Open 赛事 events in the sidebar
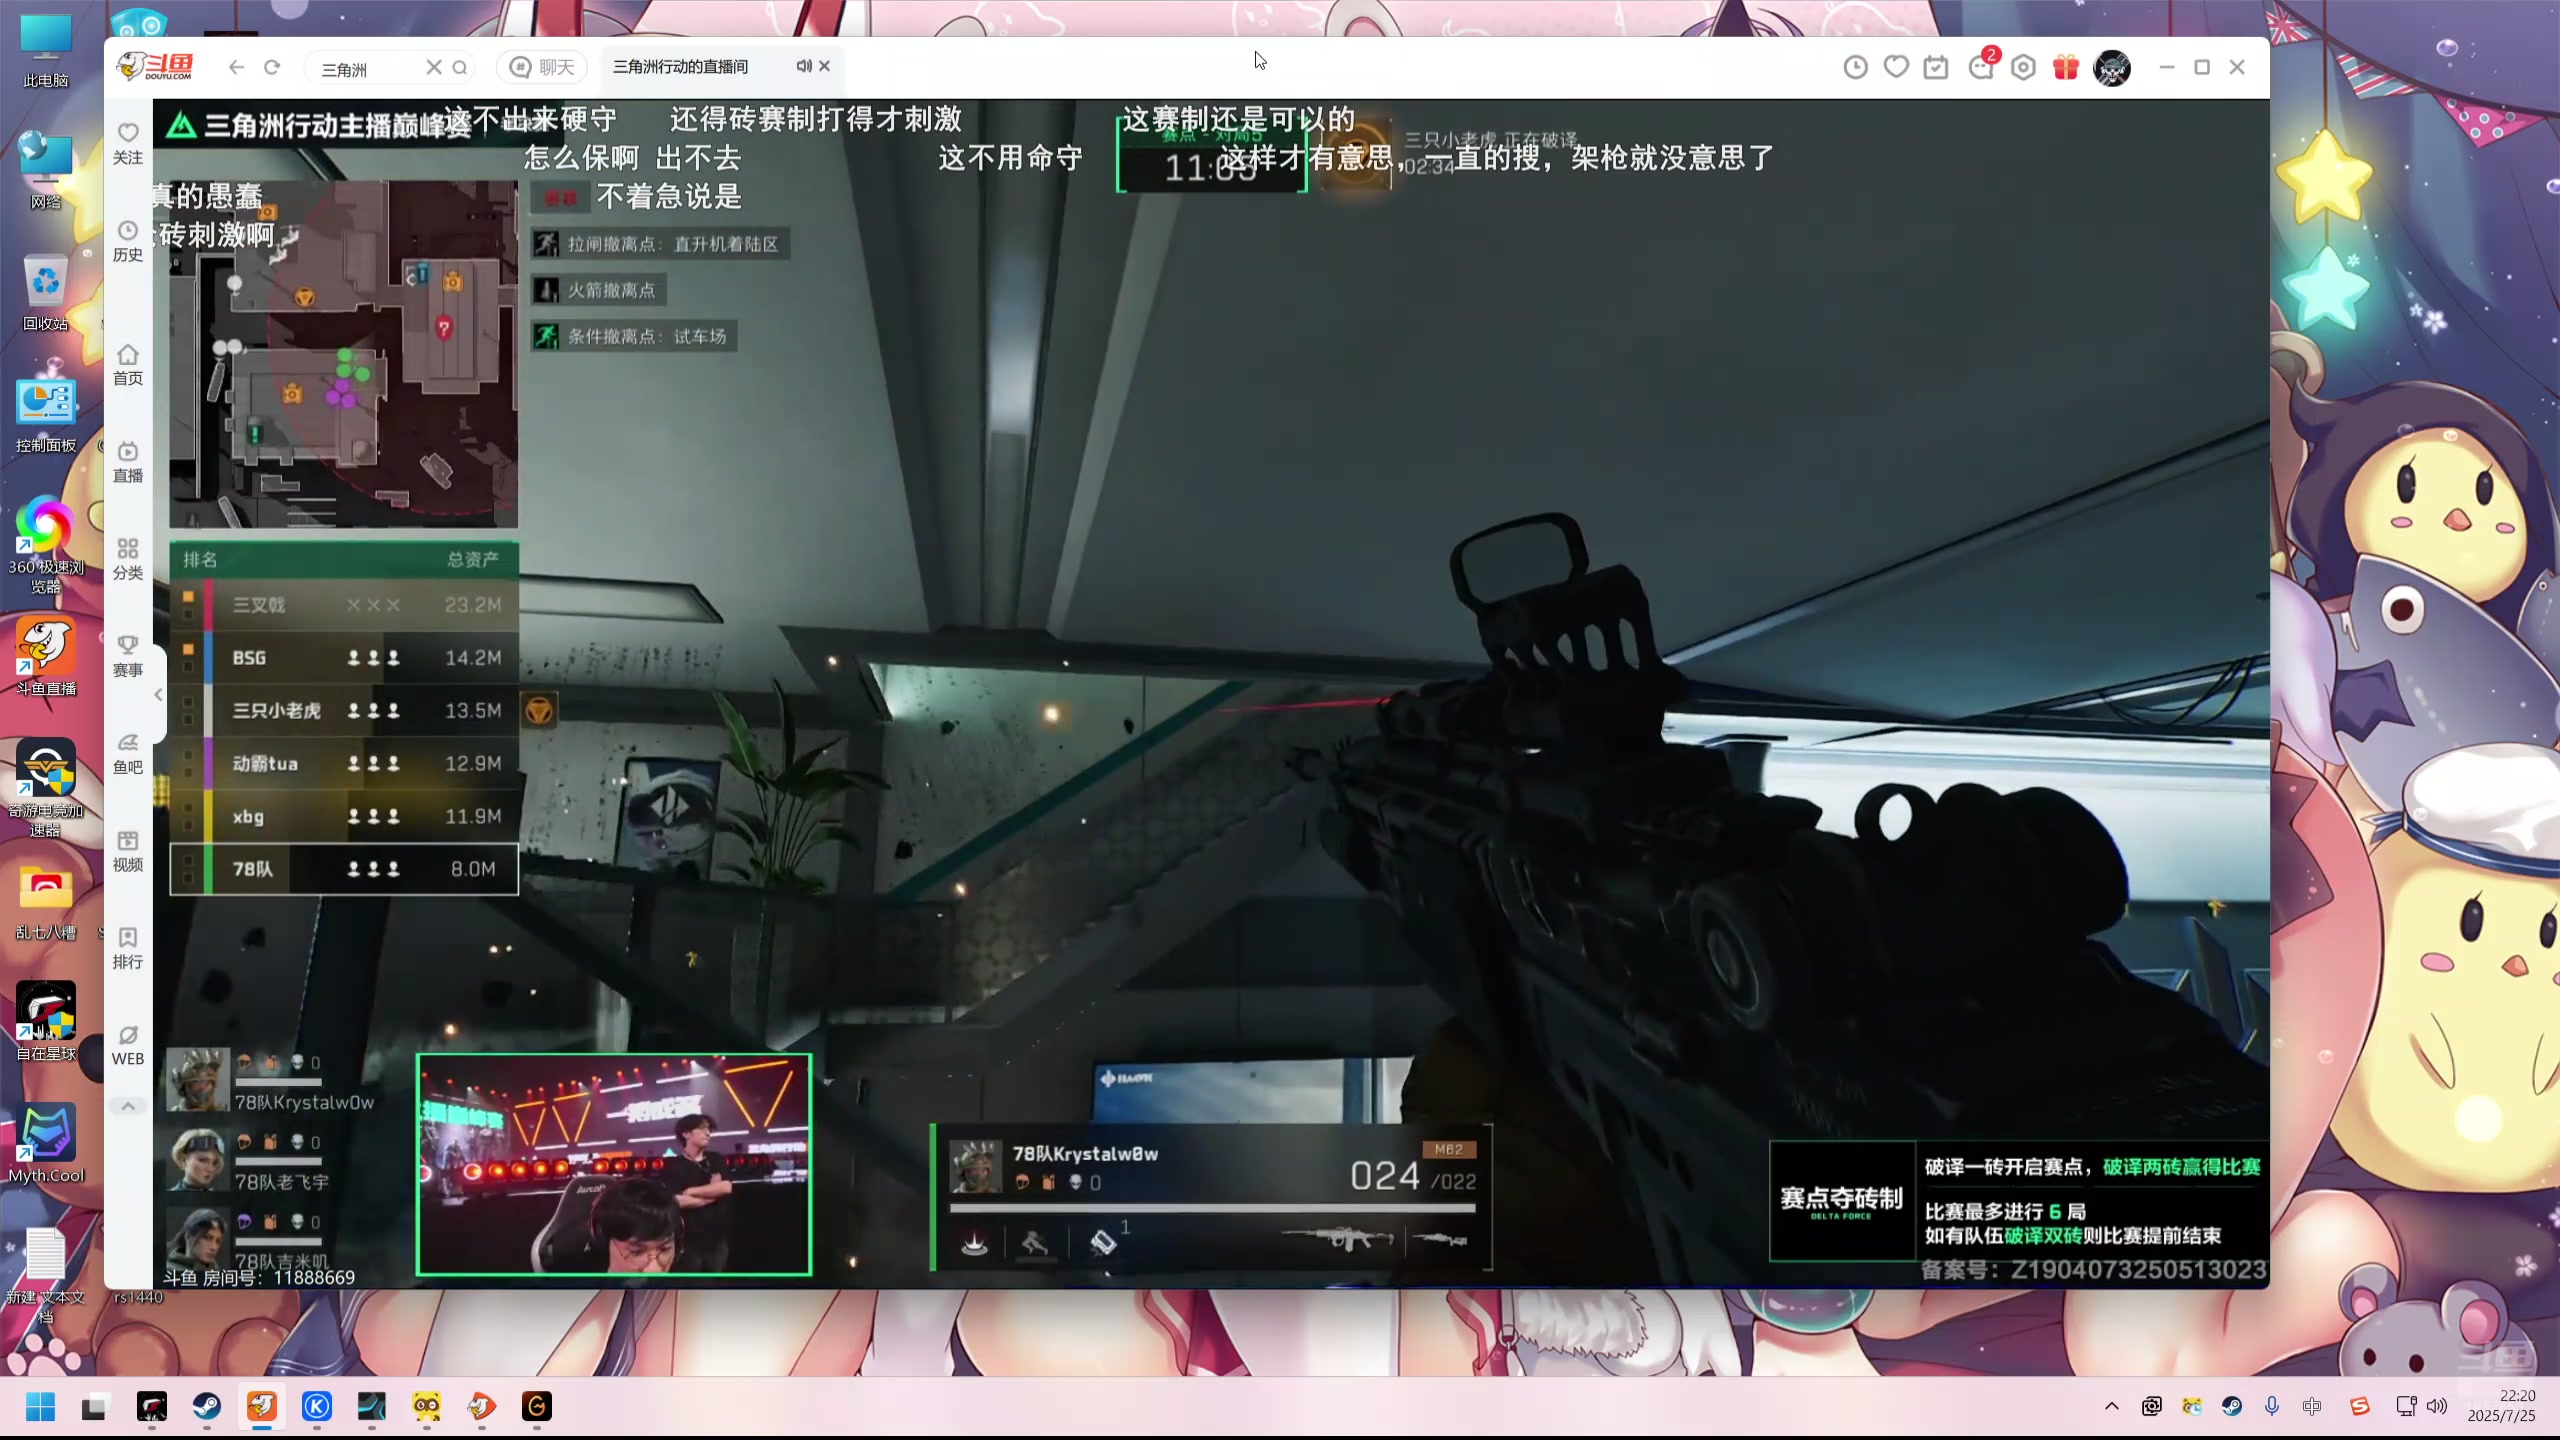2560x1440 pixels. pyautogui.click(x=128, y=656)
